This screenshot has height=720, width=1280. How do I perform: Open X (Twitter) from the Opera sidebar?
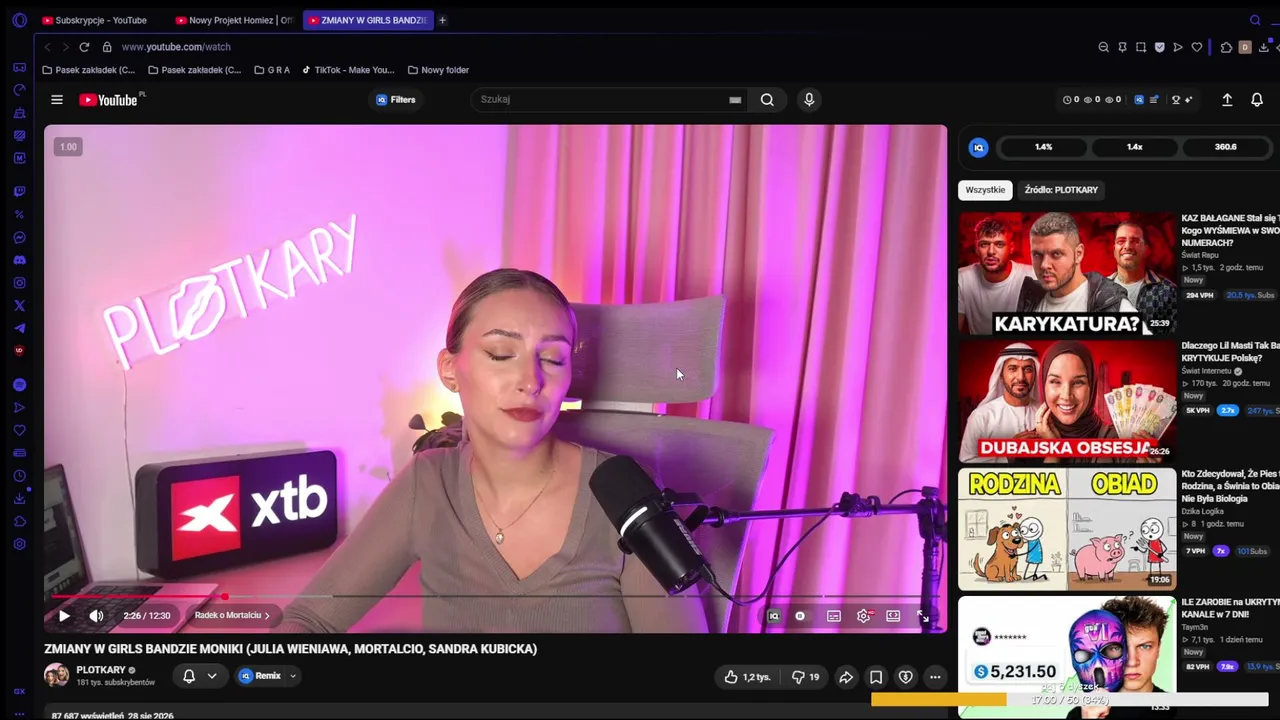coord(19,306)
